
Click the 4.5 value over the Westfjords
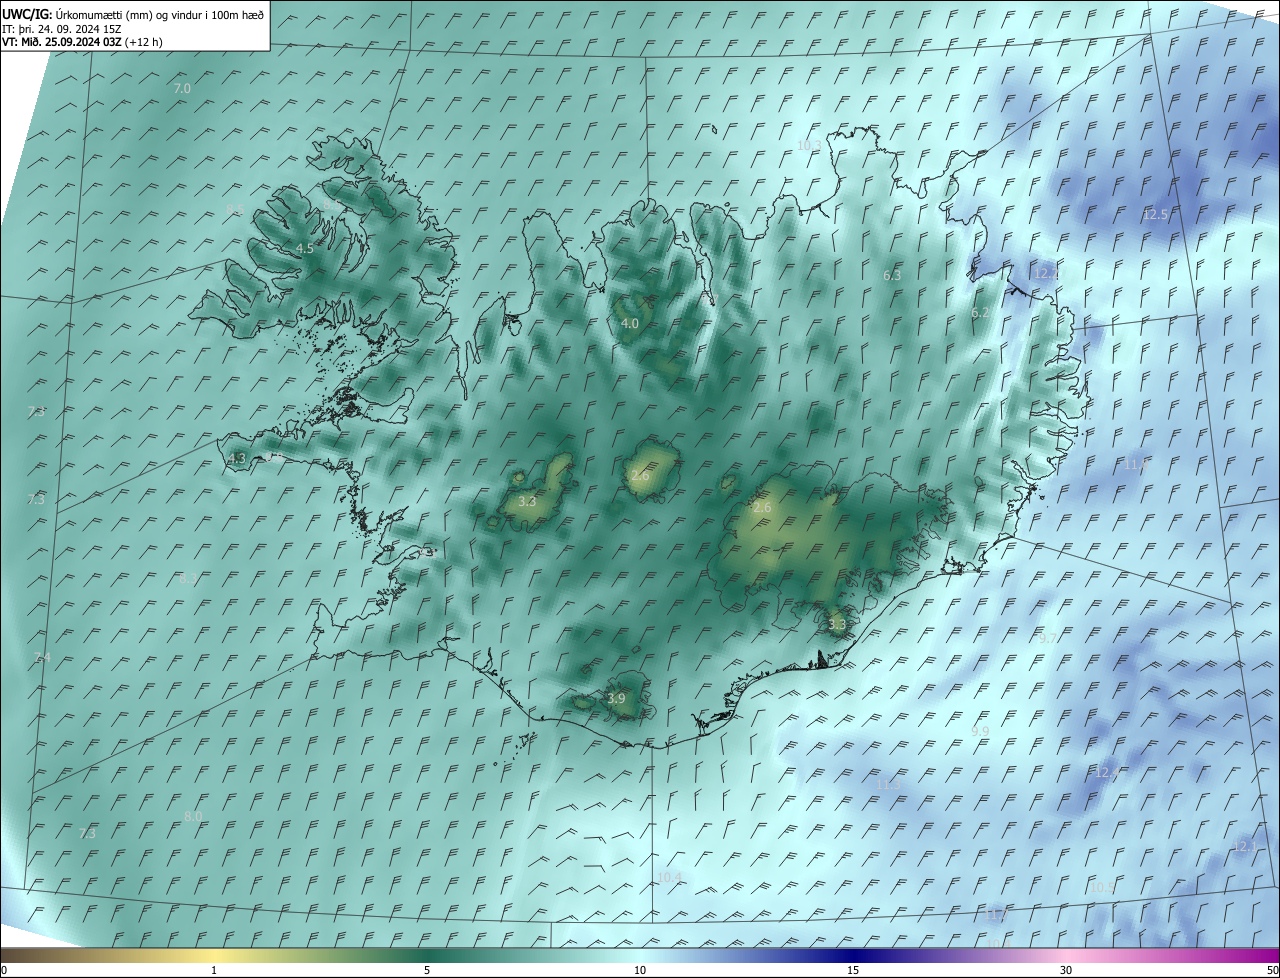[304, 248]
